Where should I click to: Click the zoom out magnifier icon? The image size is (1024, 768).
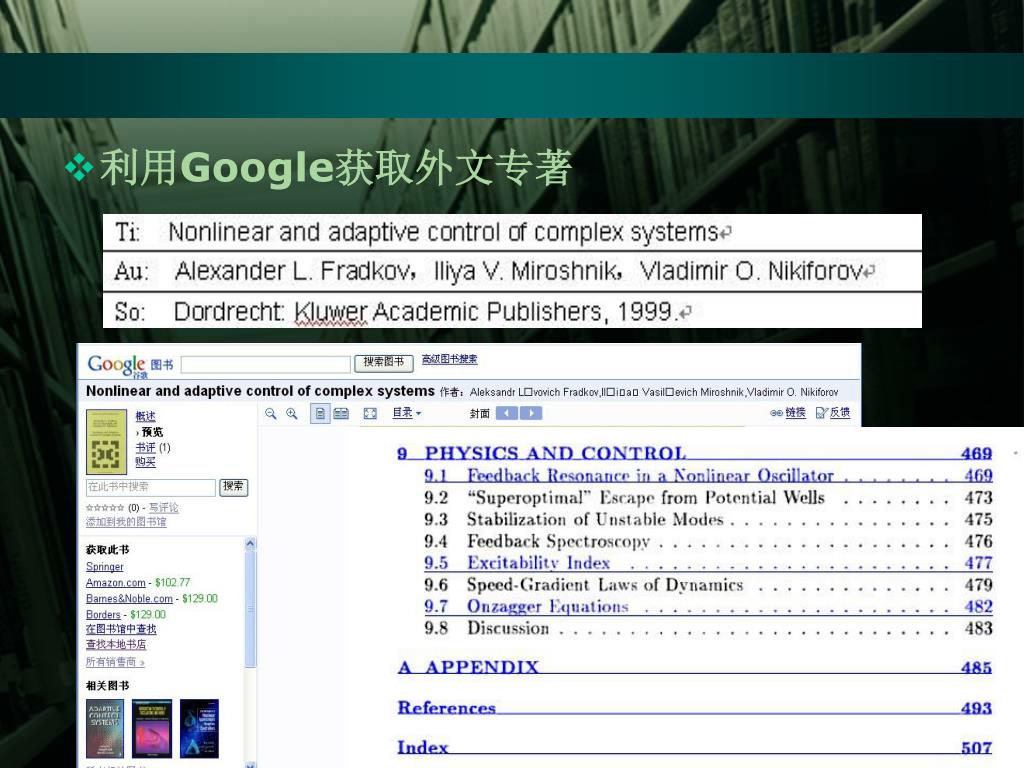[x=270, y=413]
